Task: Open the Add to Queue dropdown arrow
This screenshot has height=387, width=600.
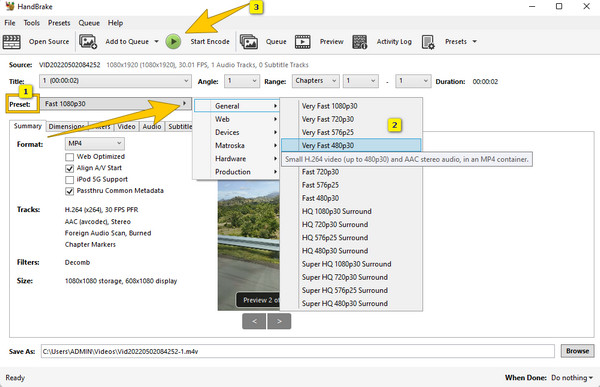Action: (x=157, y=41)
